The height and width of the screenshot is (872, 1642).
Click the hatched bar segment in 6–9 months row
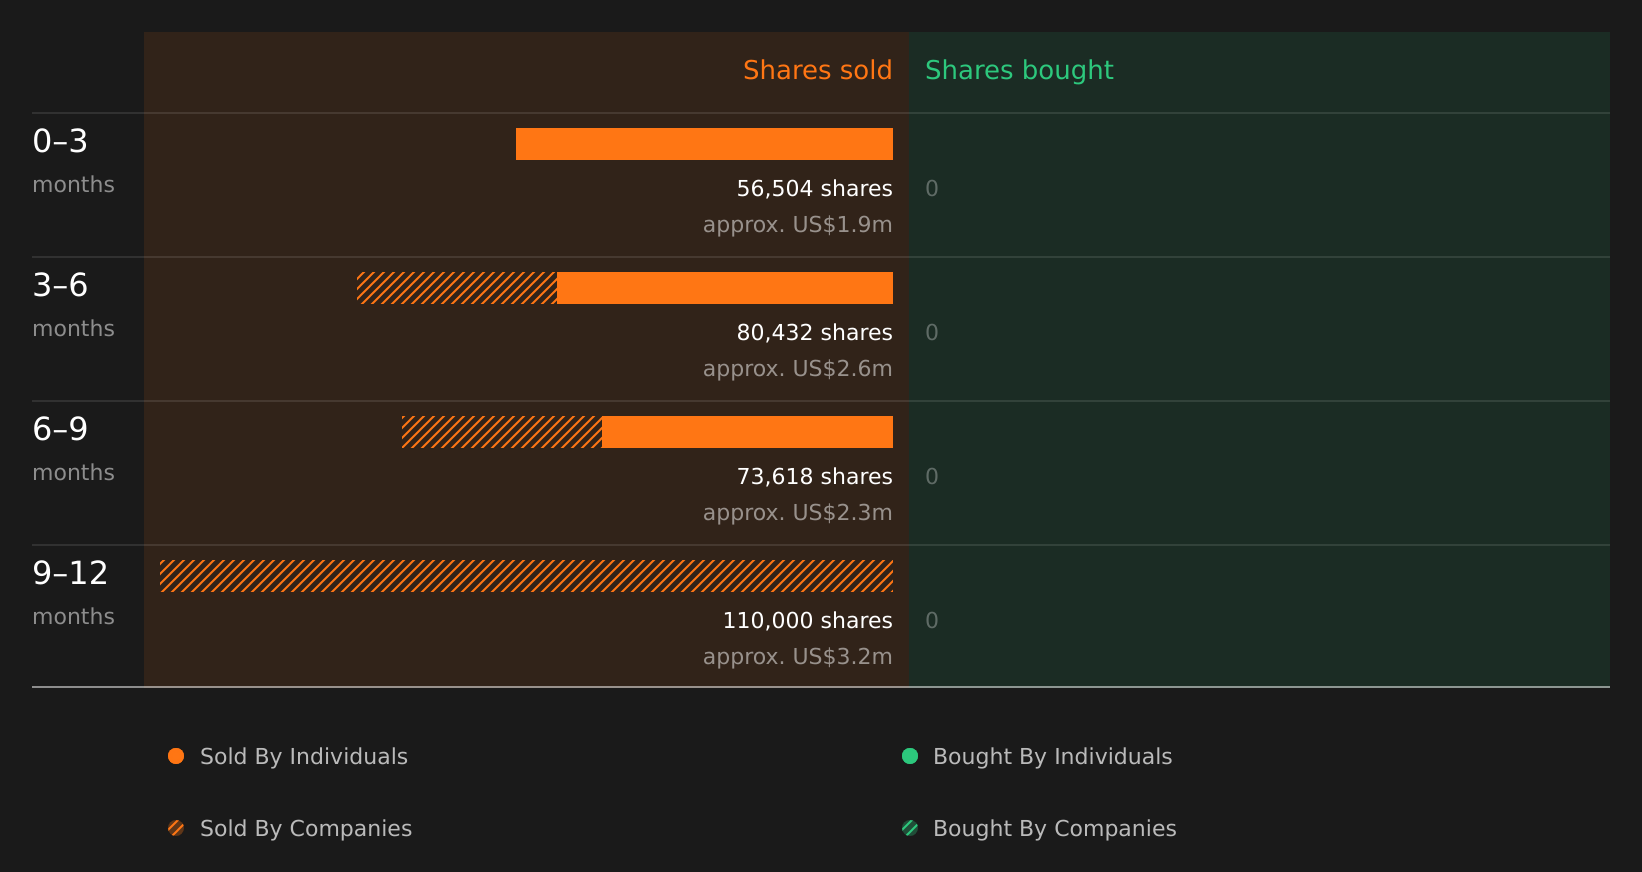click(502, 432)
